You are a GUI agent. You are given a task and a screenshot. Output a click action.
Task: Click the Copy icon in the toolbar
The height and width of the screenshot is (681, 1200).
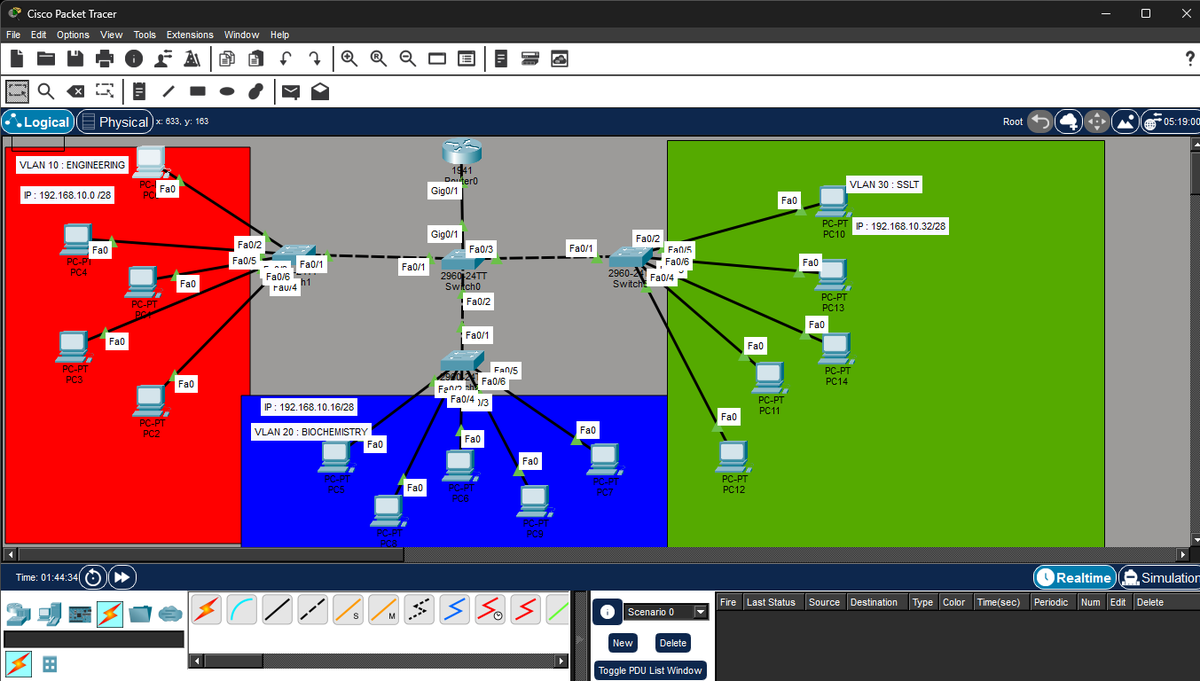tap(227, 59)
